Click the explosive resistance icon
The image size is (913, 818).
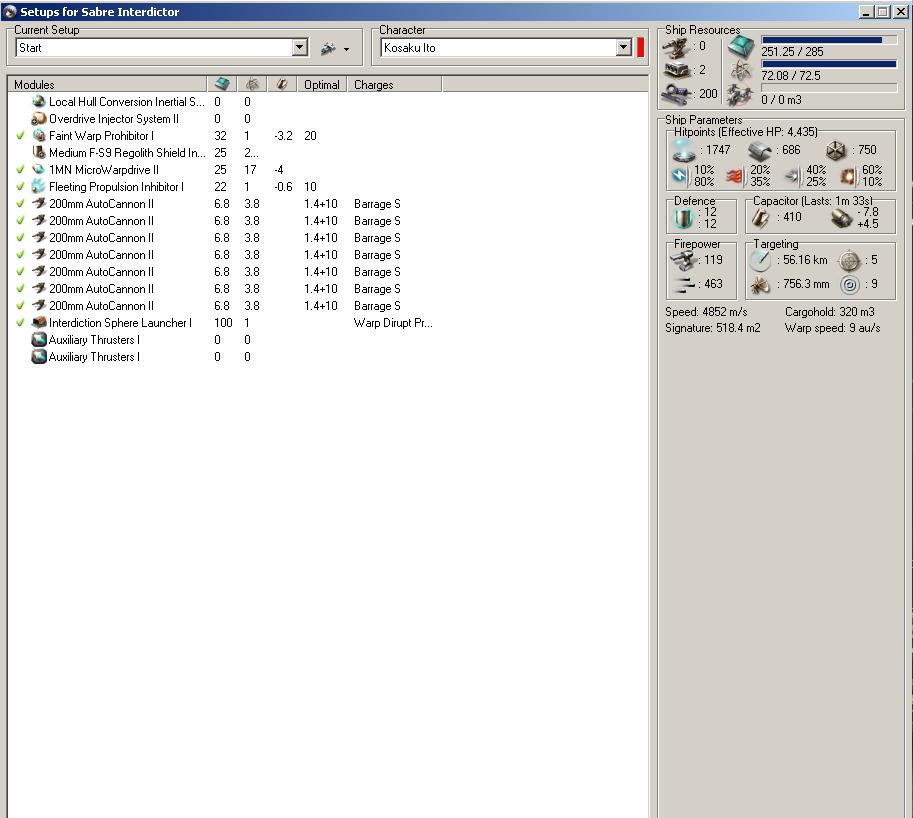tap(848, 176)
